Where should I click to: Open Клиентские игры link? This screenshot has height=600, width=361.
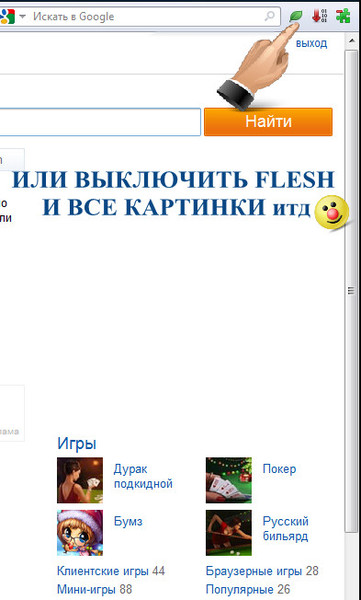[x=103, y=571]
